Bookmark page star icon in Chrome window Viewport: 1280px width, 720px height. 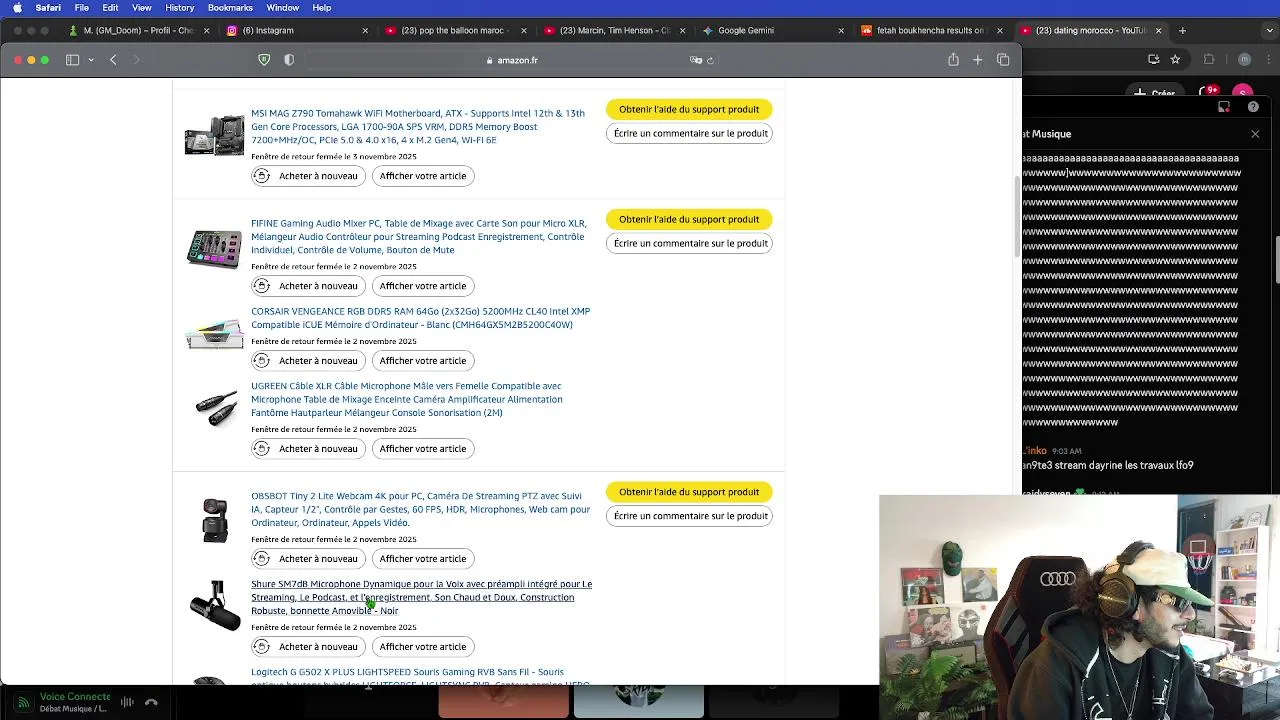tap(1175, 60)
